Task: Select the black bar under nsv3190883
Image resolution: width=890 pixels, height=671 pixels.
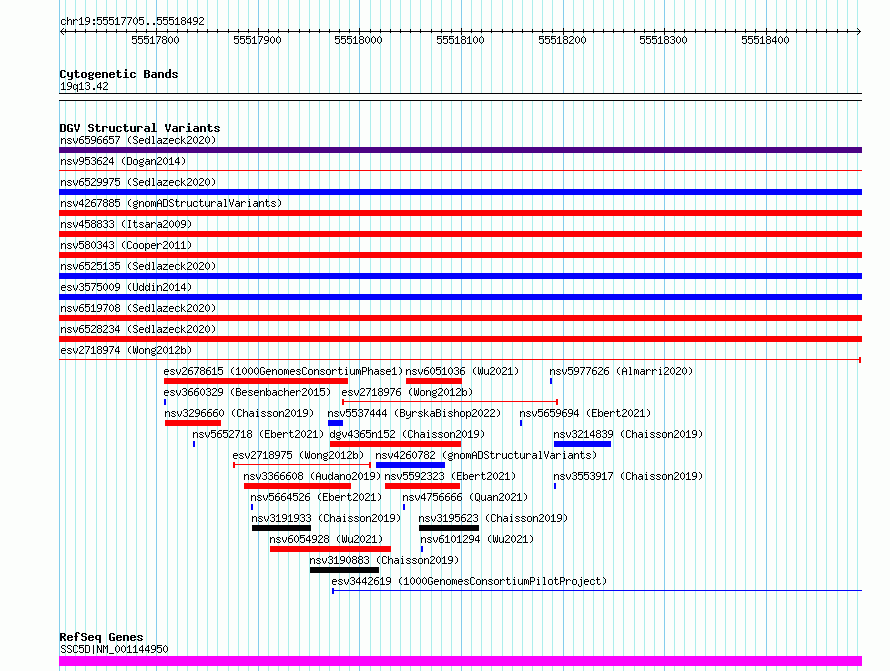Action: 345,570
